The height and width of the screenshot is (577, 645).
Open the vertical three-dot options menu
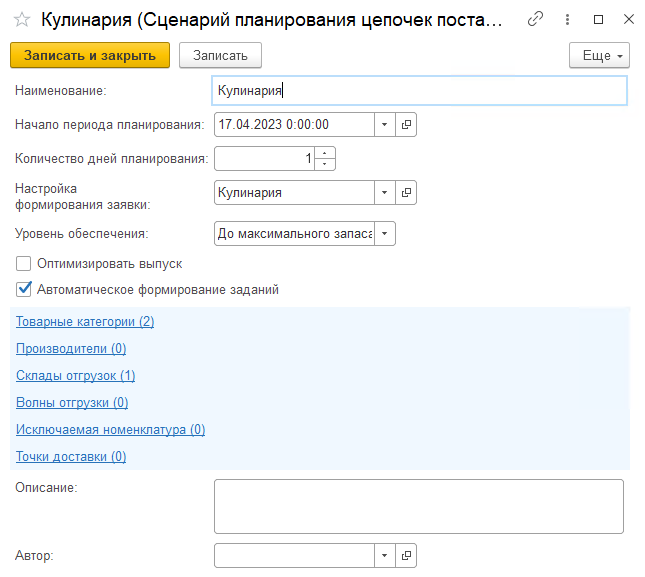point(569,19)
